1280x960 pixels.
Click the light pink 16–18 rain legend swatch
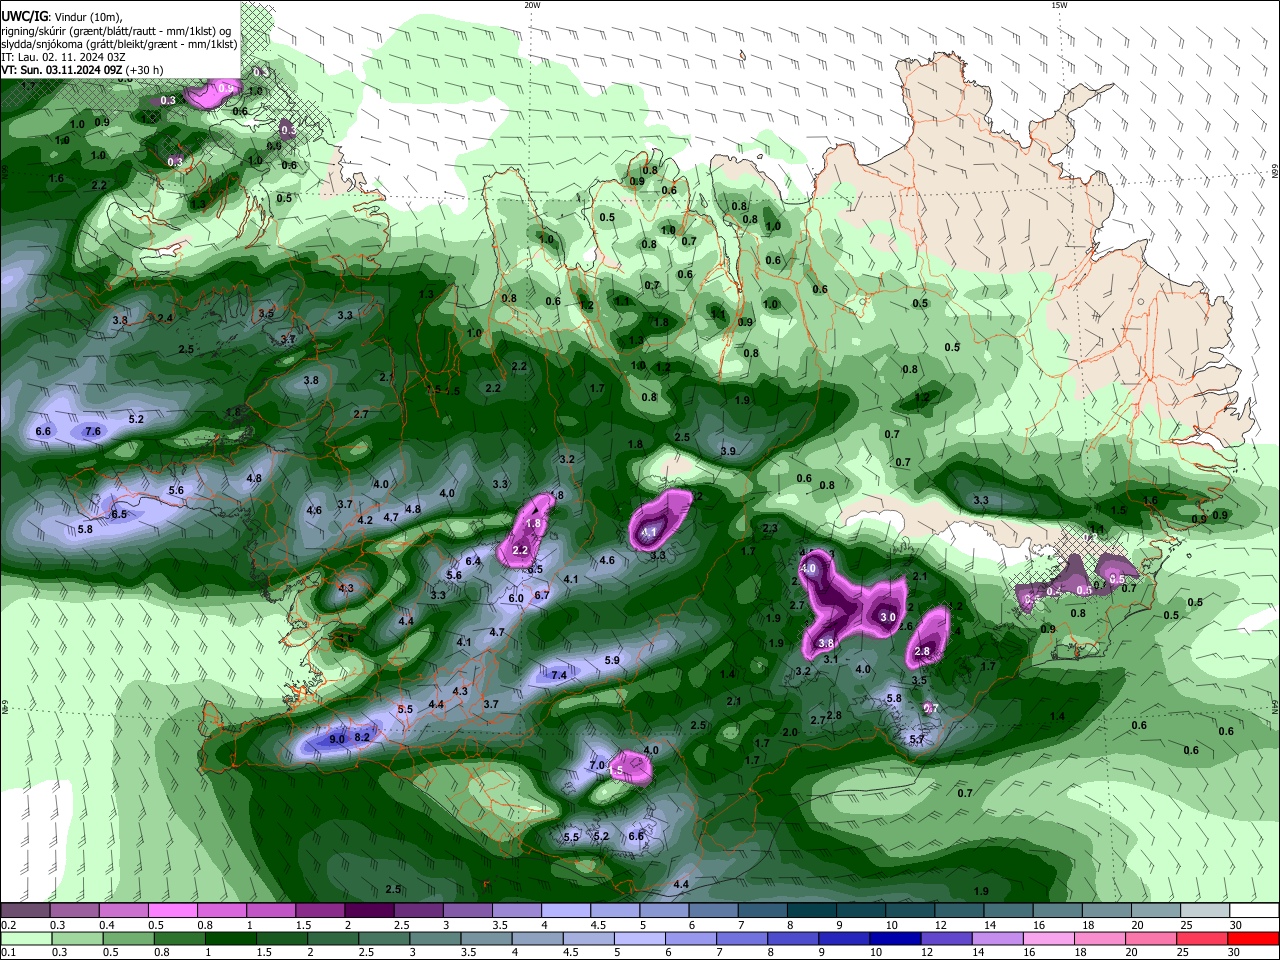[1049, 939]
